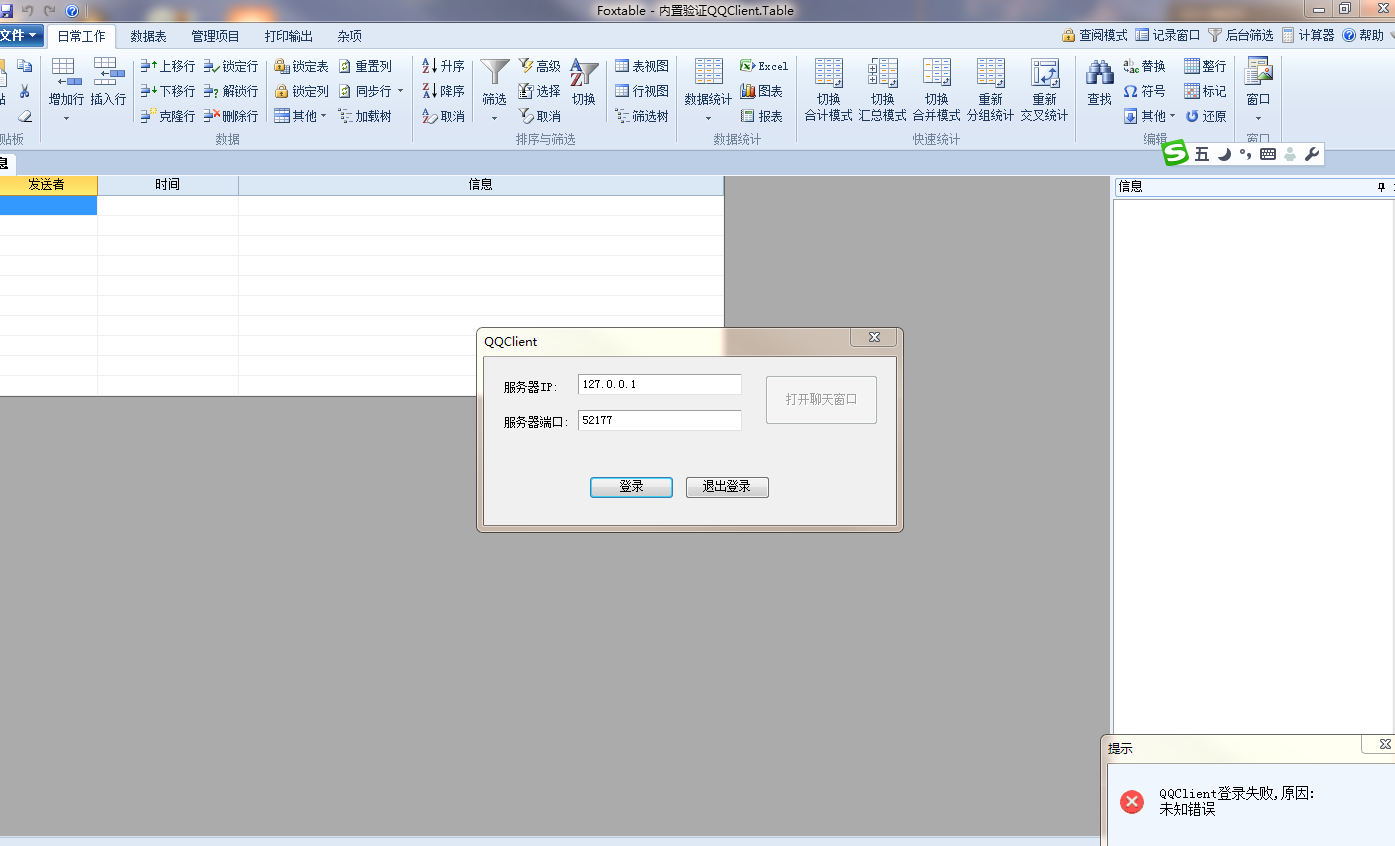
Task: Toggle 查阅模式 read-only mode
Action: tap(1094, 35)
